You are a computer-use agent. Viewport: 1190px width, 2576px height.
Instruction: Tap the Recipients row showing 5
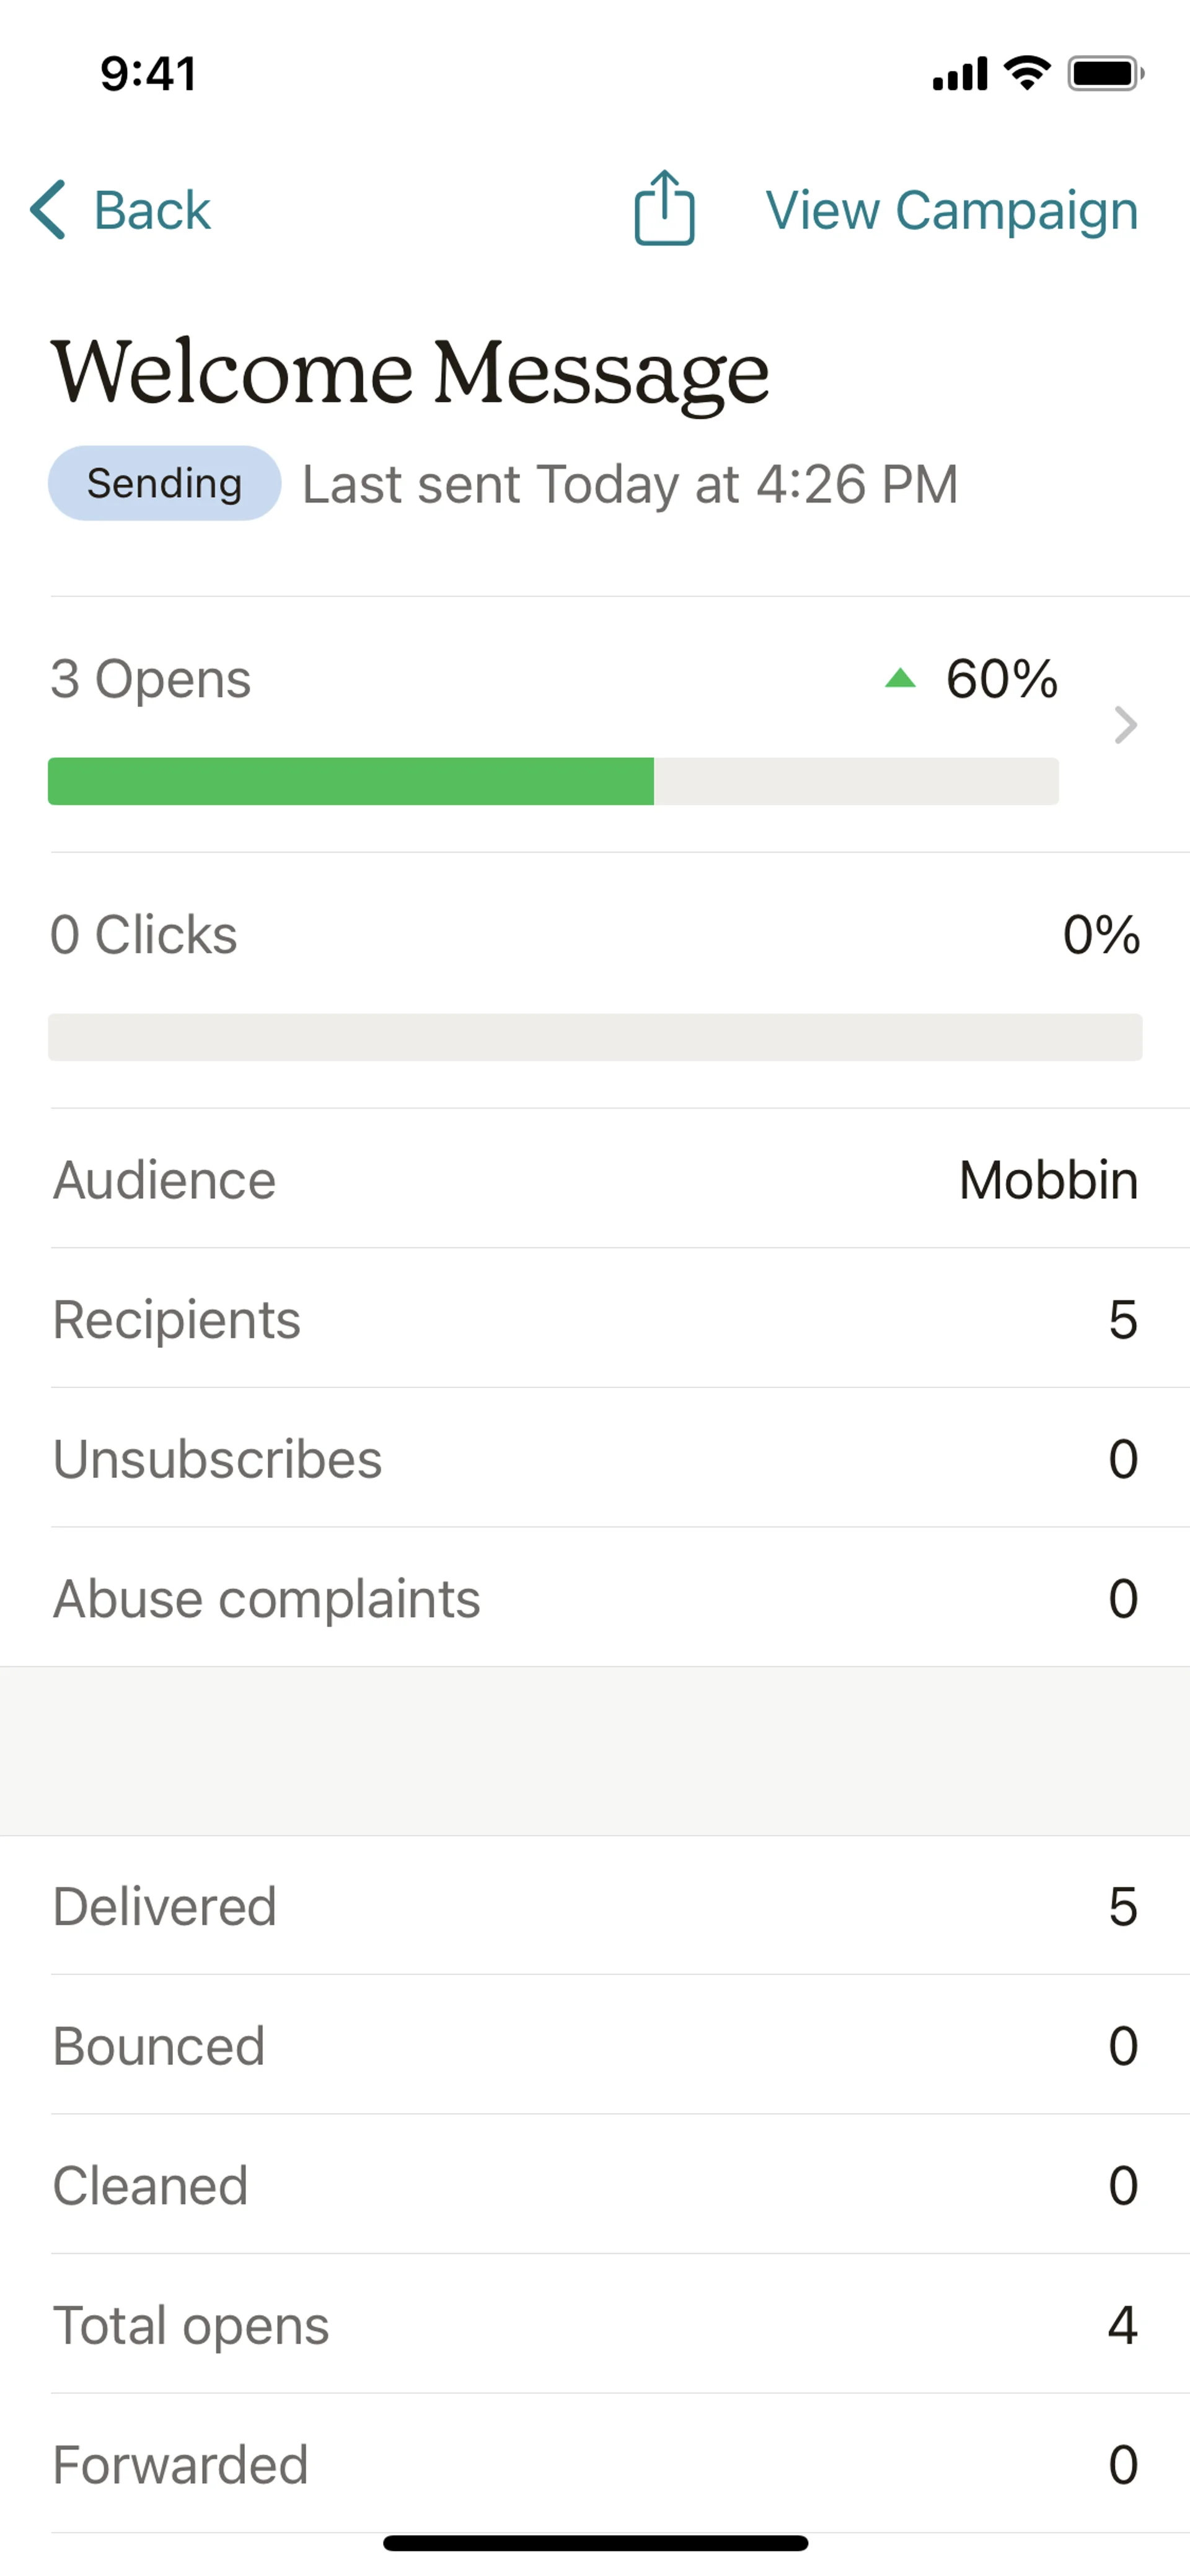pyautogui.click(x=595, y=1319)
